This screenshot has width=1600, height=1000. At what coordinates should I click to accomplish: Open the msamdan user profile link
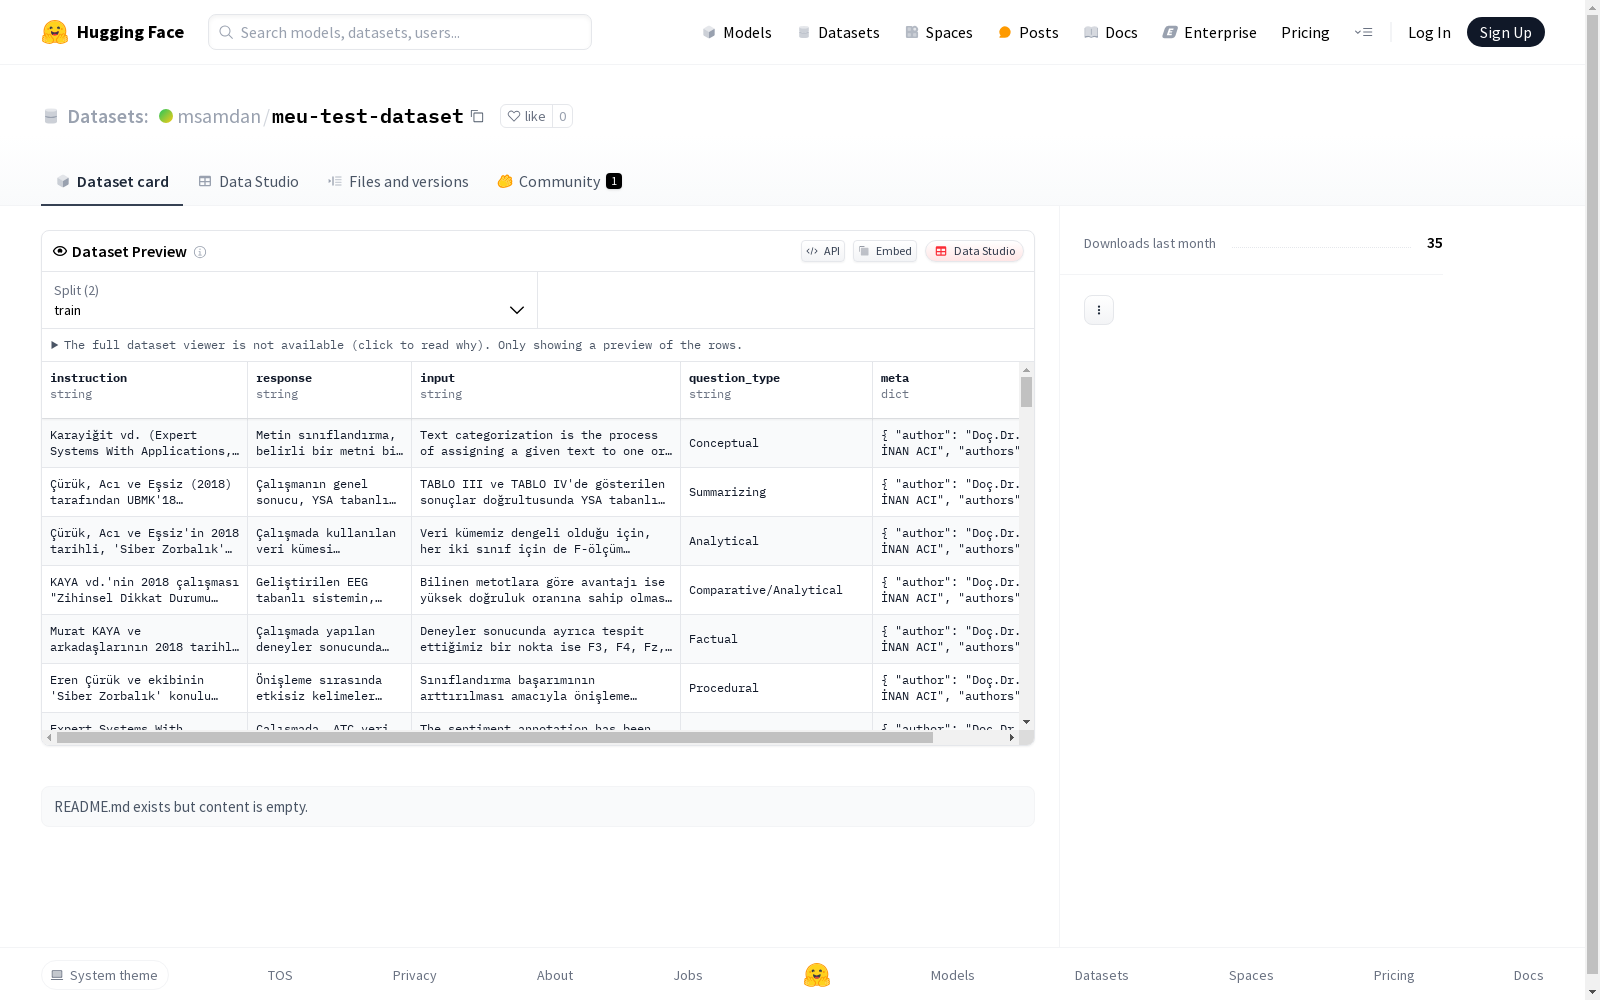pos(219,116)
